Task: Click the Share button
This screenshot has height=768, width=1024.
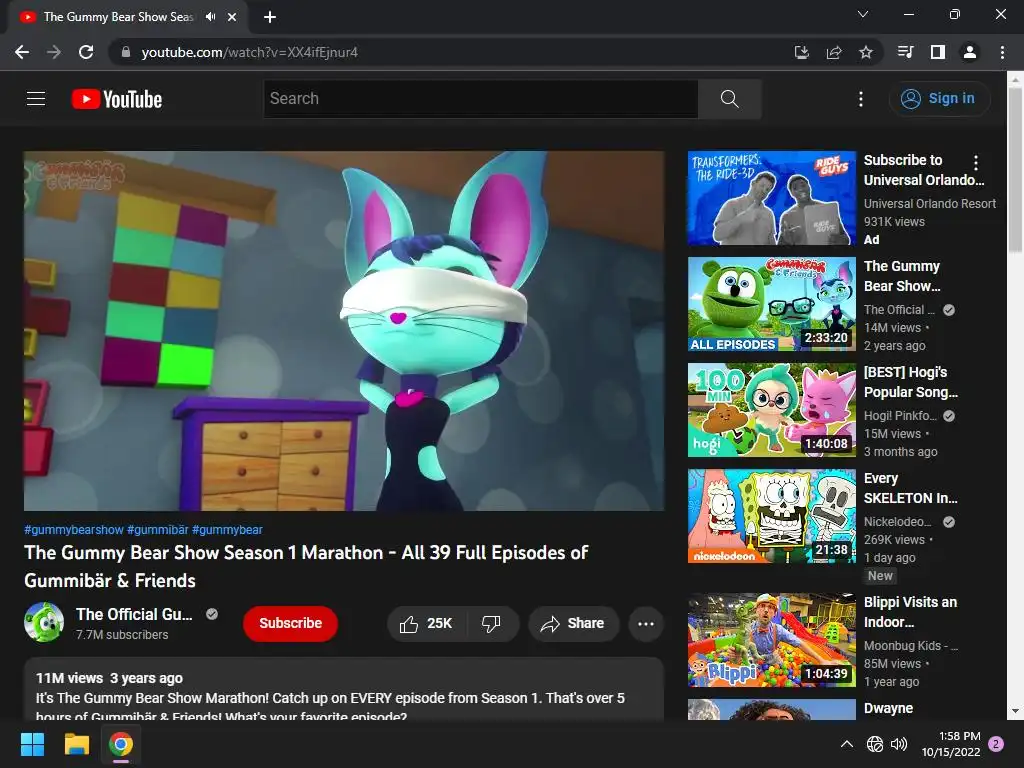Action: click(573, 624)
